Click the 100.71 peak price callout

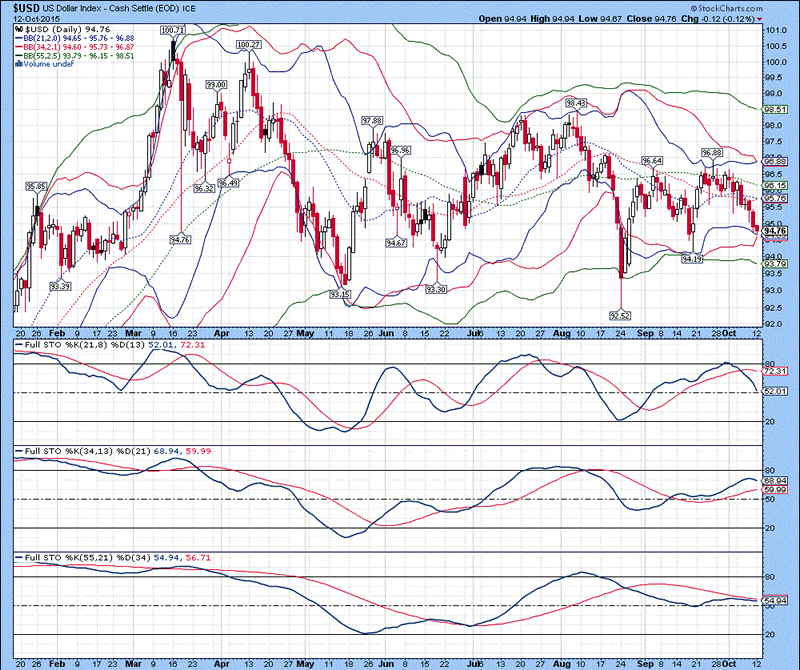[x=173, y=31]
